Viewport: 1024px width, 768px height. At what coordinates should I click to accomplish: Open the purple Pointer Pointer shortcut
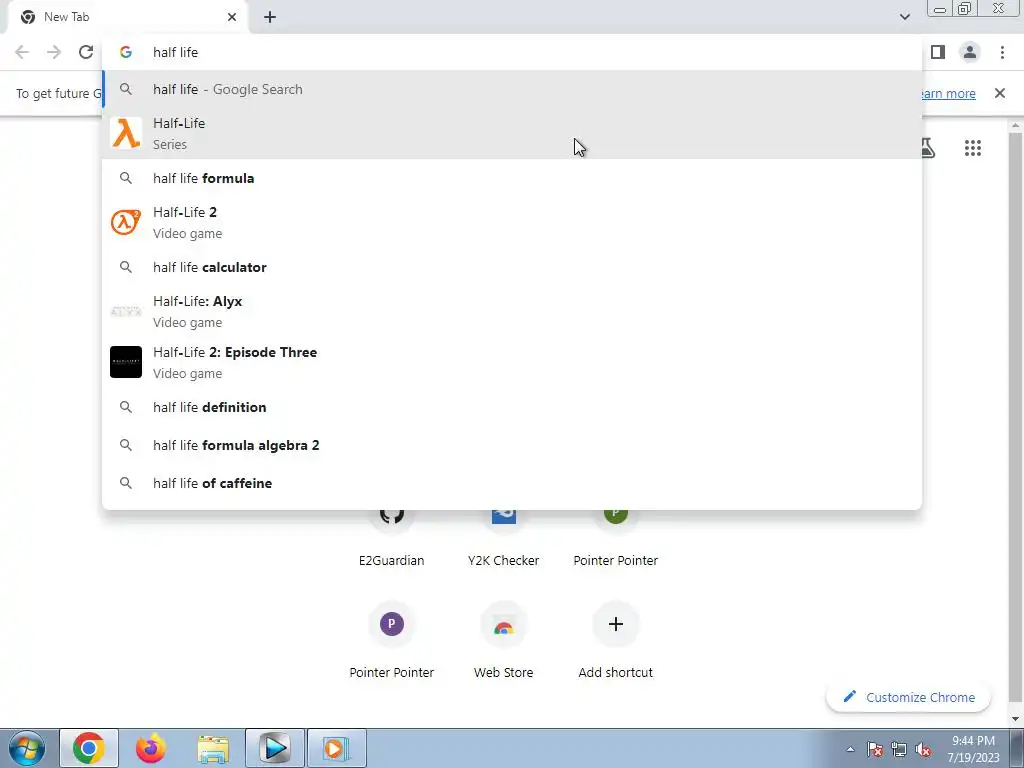(392, 640)
